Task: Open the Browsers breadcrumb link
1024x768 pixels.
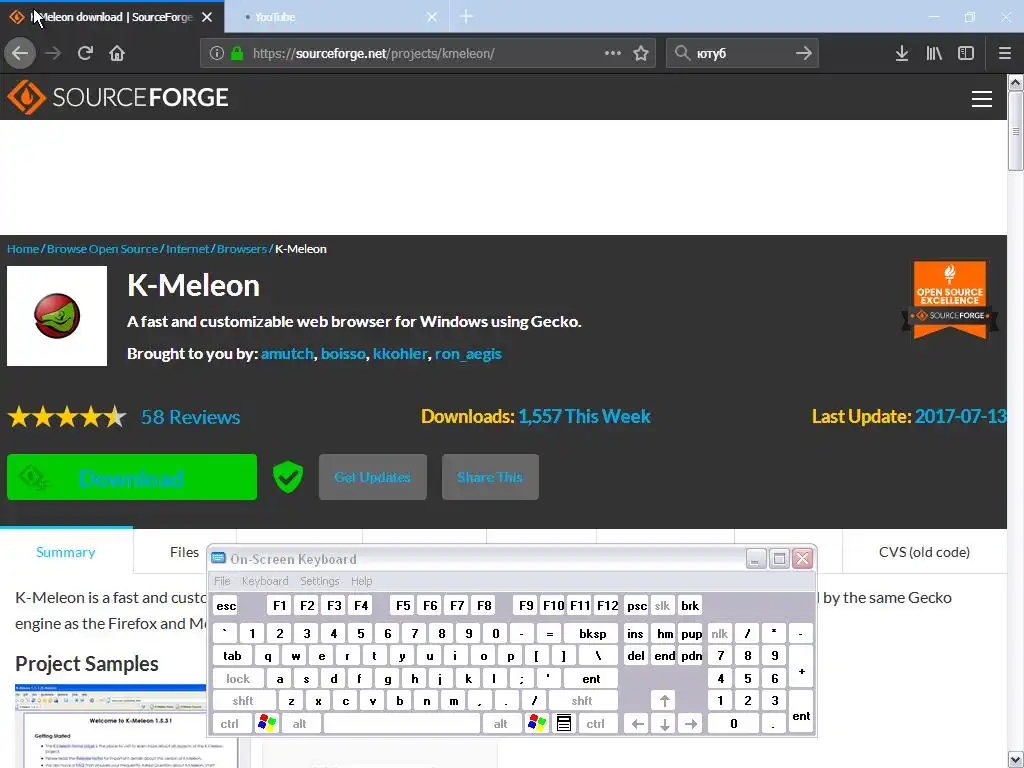Action: click(x=242, y=249)
